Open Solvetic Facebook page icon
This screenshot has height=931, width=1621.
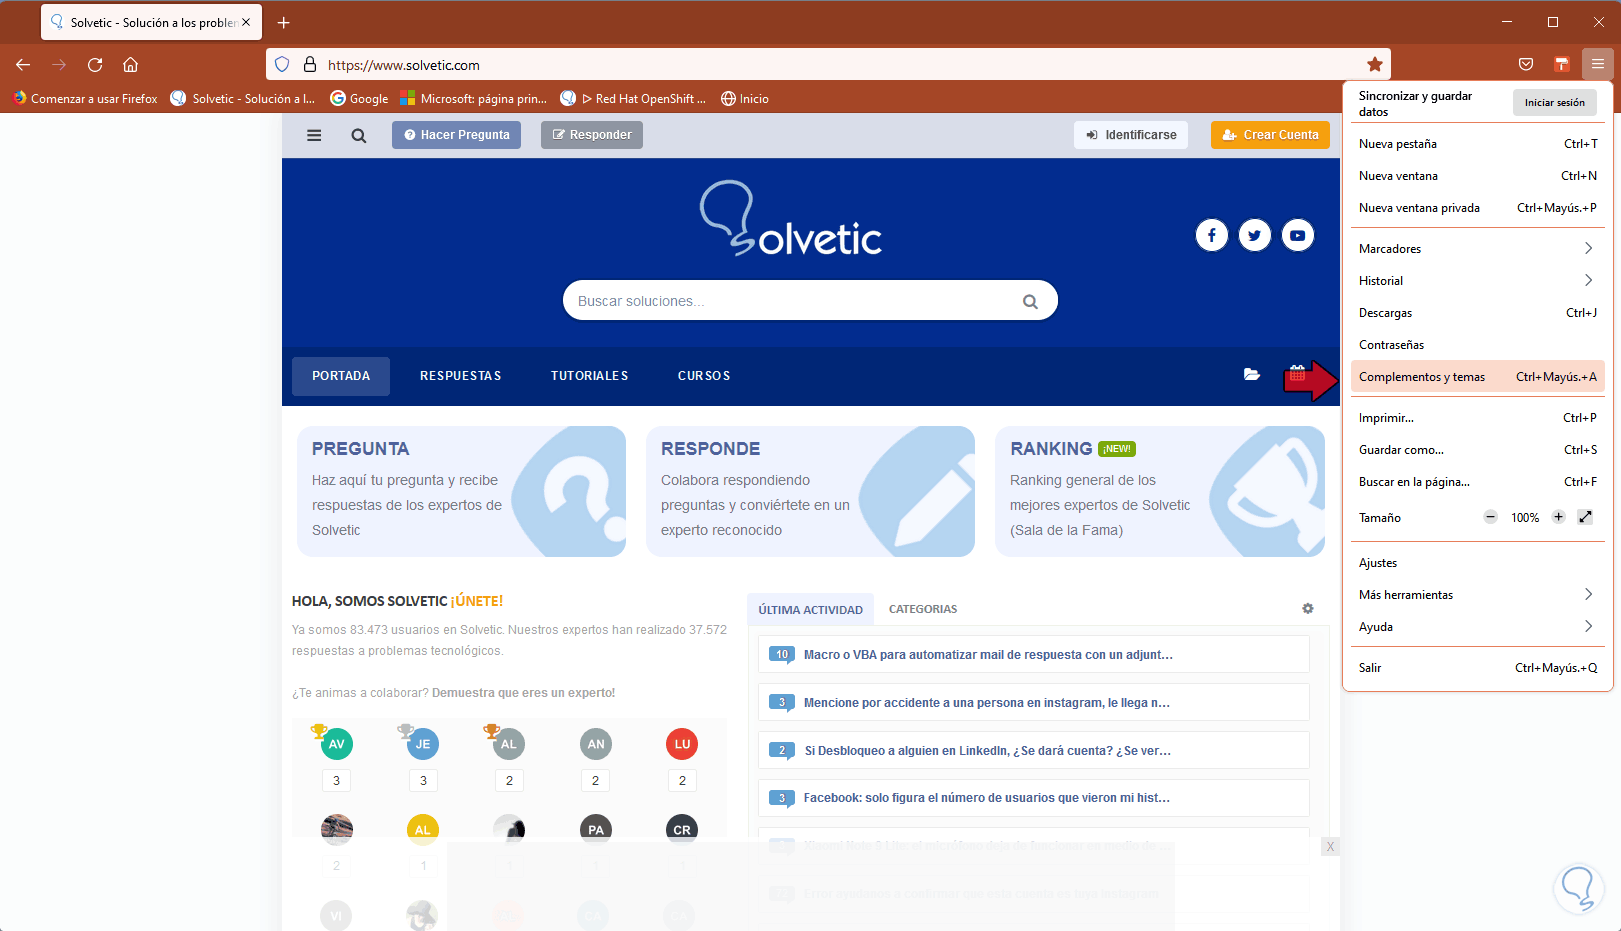click(x=1212, y=235)
